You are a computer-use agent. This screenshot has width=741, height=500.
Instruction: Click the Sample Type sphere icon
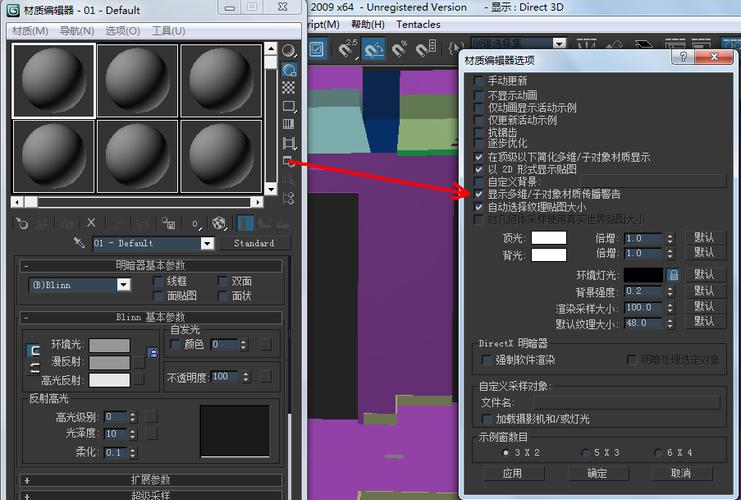click(289, 51)
